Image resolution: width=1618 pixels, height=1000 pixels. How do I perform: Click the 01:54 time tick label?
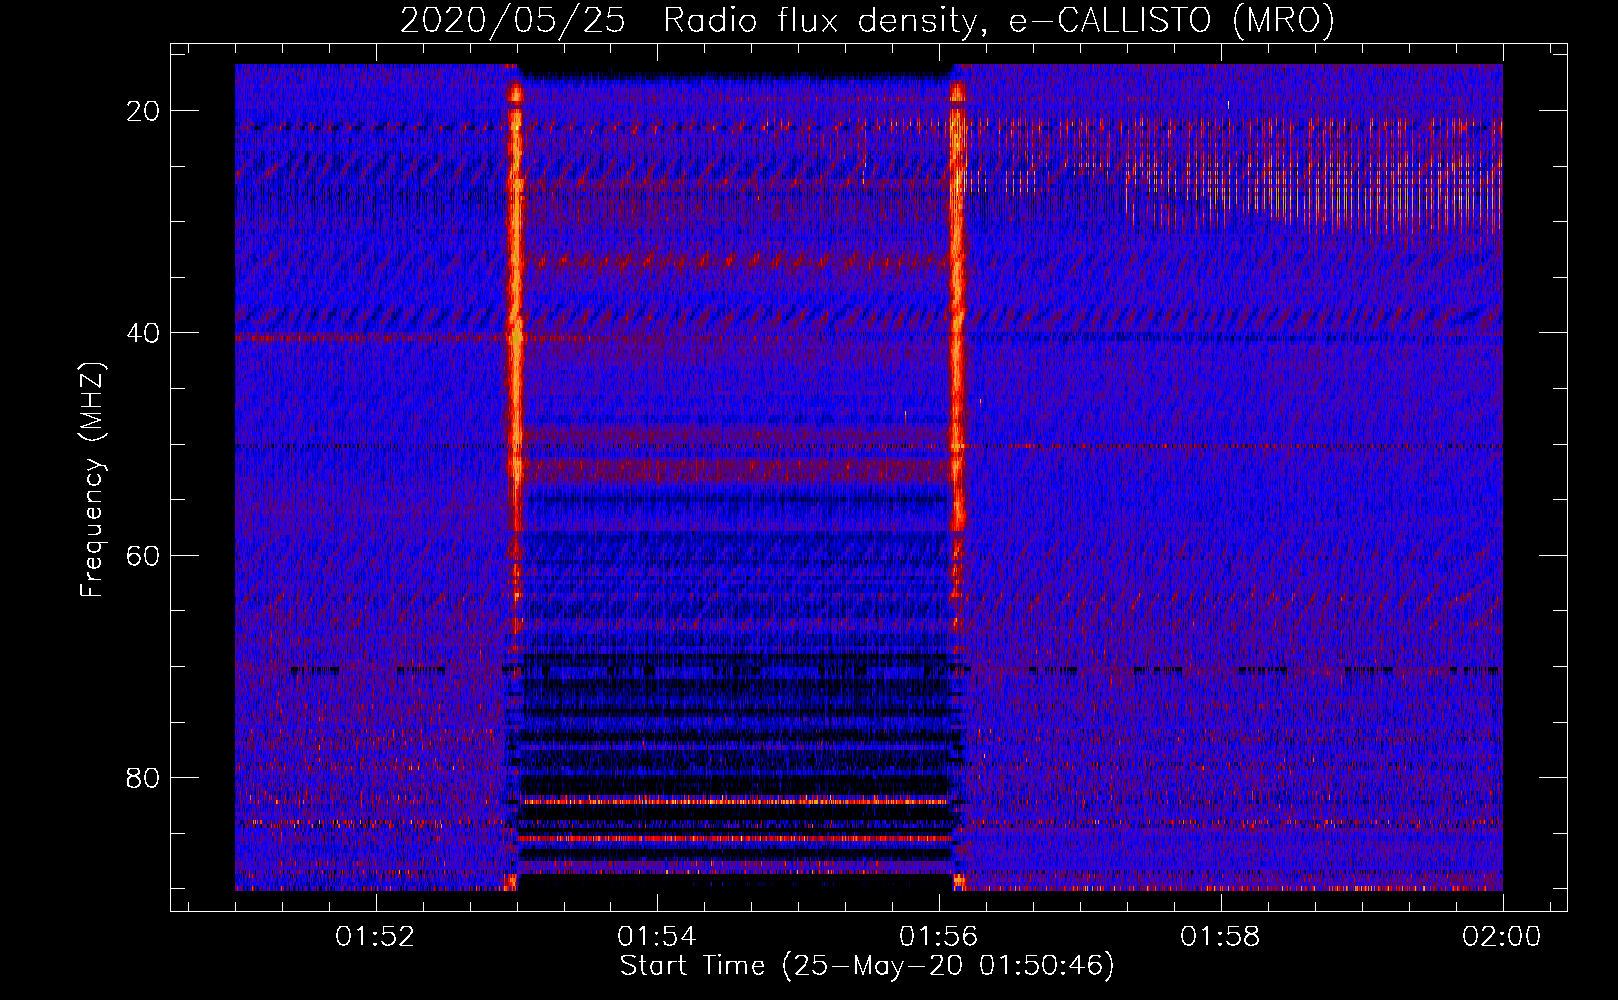pos(657,936)
